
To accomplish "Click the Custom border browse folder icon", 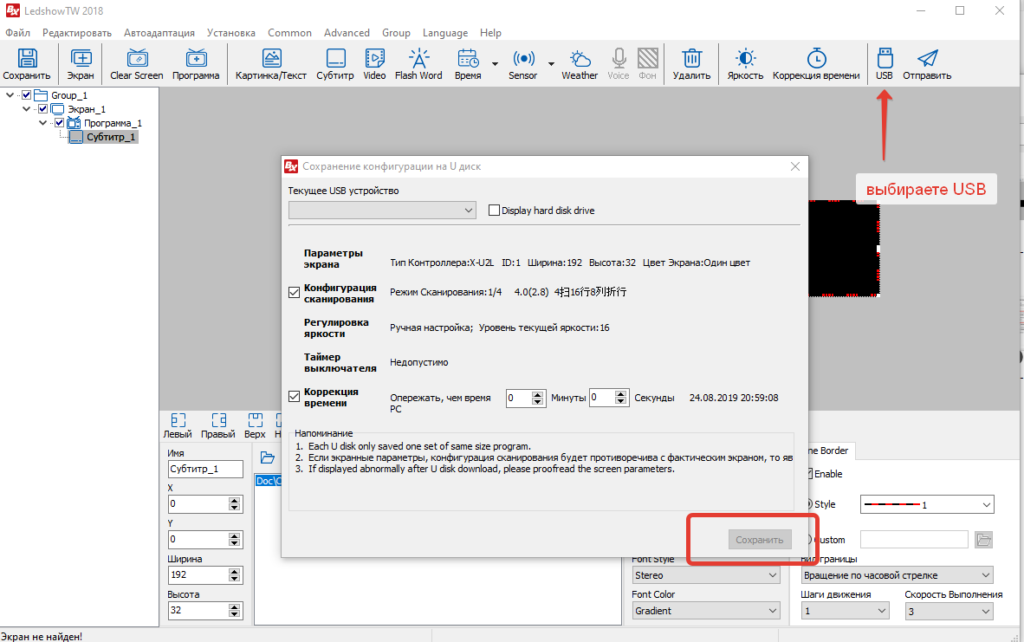I will tap(984, 539).
